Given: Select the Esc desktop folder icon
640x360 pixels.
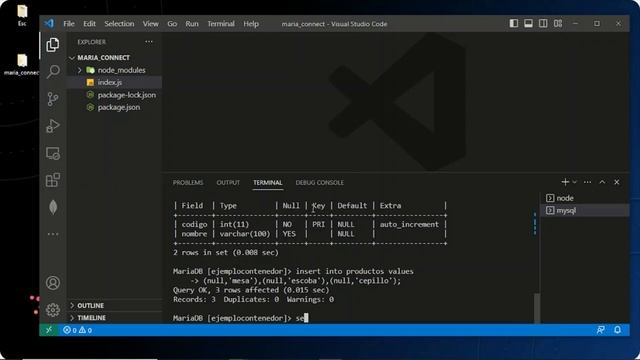Looking at the screenshot, I should tap(22, 15).
